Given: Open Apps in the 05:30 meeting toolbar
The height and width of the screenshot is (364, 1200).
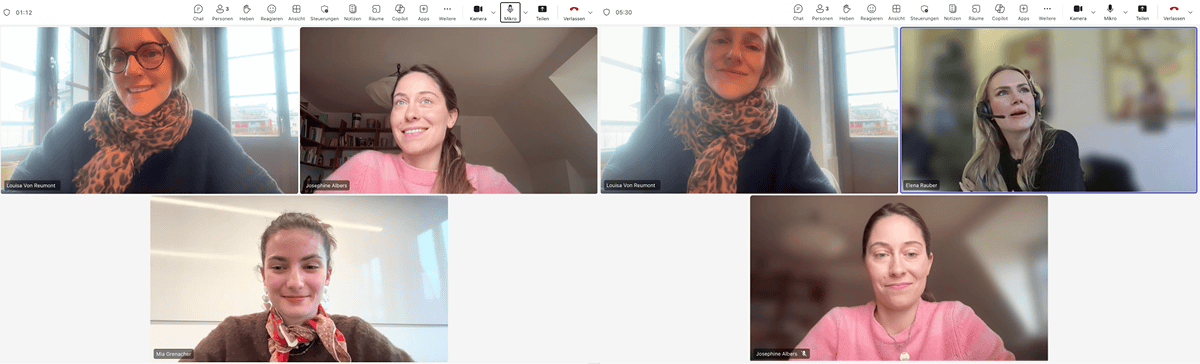Looking at the screenshot, I should point(1023,12).
